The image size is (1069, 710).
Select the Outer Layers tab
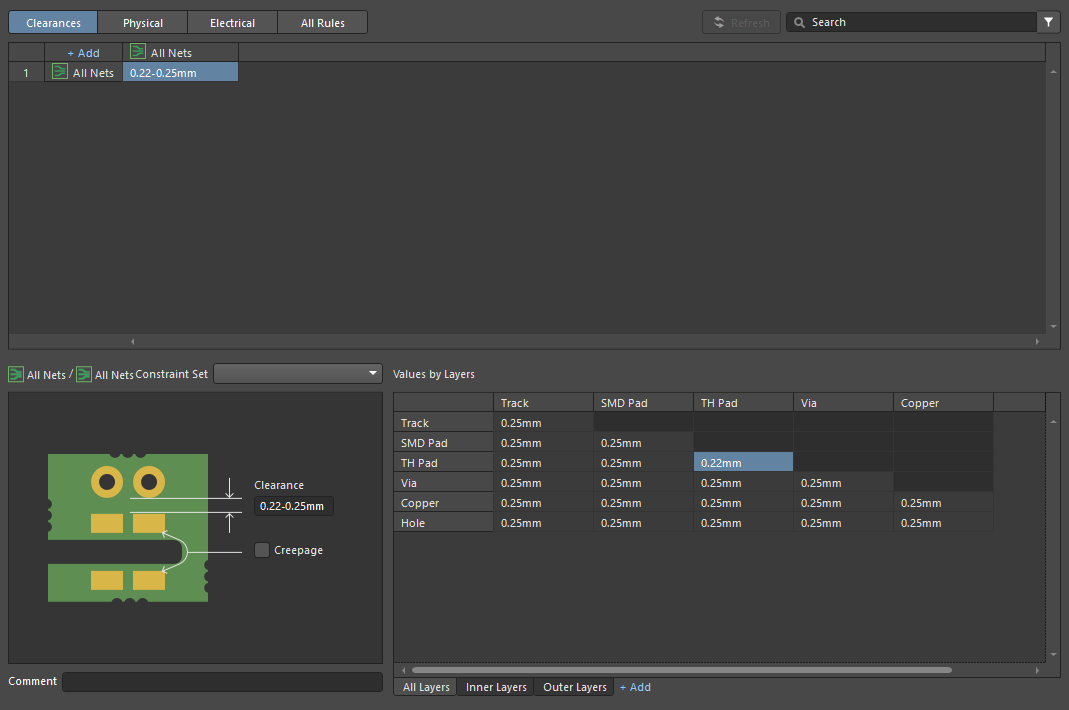point(575,687)
